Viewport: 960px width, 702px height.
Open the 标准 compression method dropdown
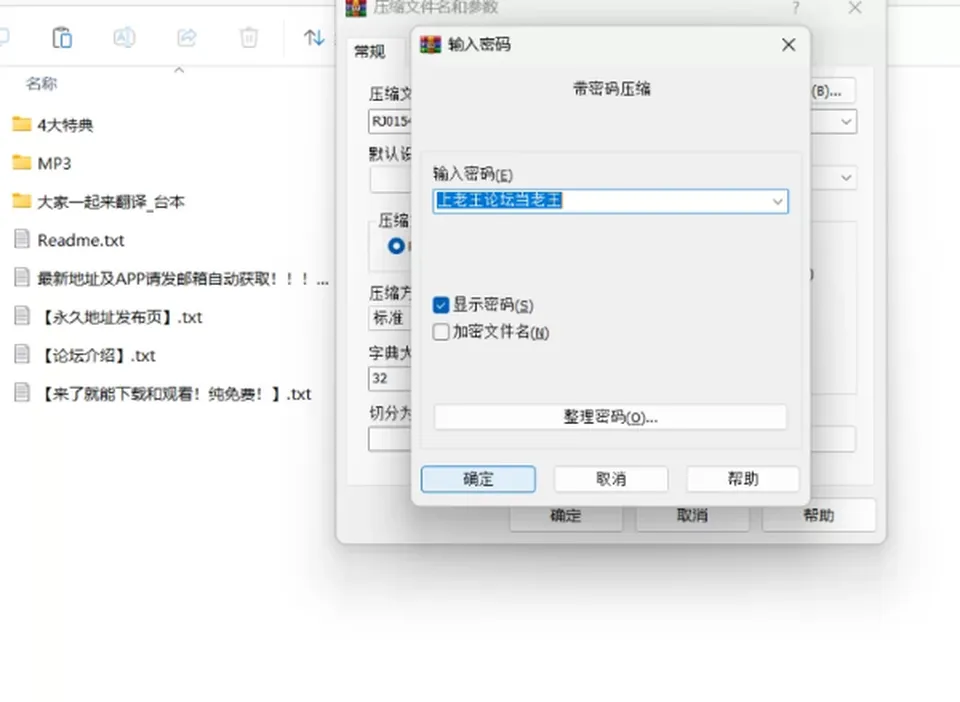pyautogui.click(x=390, y=318)
